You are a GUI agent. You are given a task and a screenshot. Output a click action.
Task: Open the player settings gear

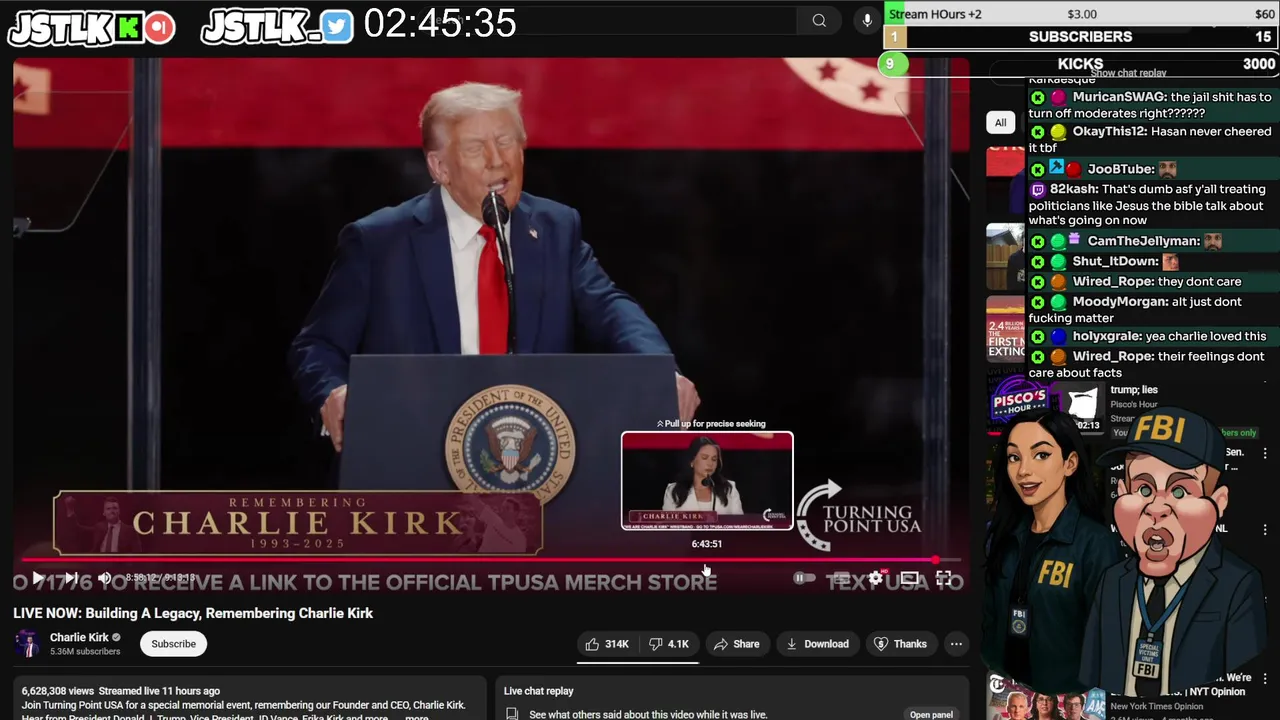point(876,578)
